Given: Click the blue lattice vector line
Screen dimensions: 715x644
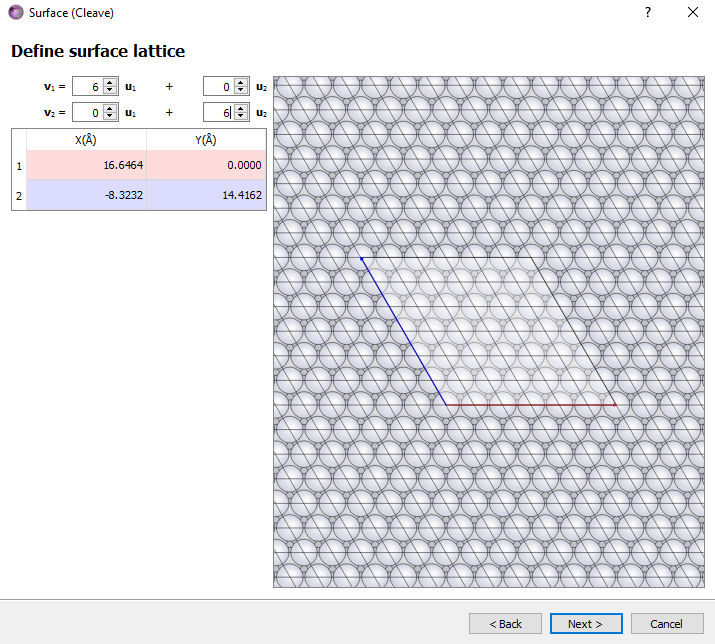Looking at the screenshot, I should coord(404,332).
